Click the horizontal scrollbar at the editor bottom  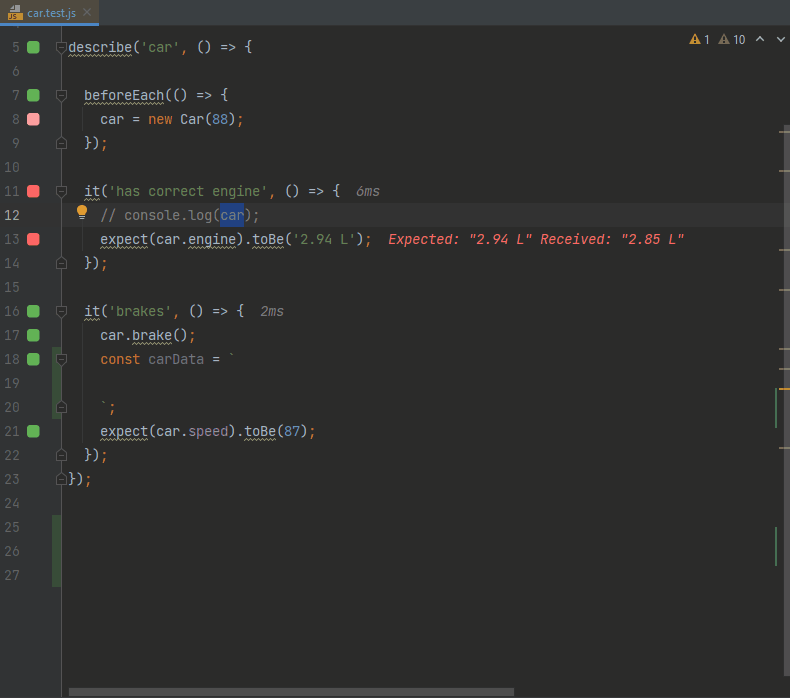click(290, 692)
